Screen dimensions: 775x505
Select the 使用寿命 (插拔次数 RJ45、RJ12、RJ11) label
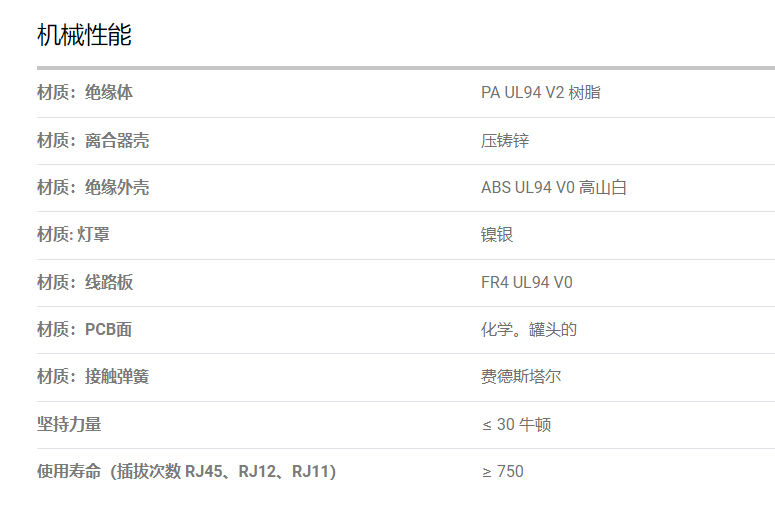pyautogui.click(x=186, y=471)
